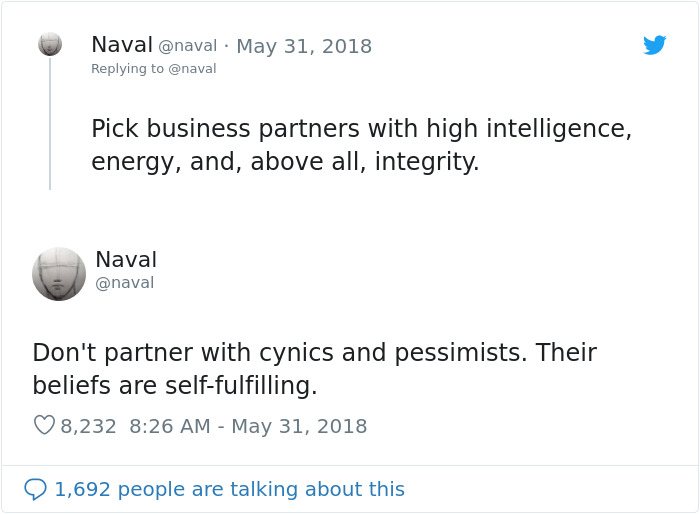Open the 'Naval' name beside the large avatar
The width and height of the screenshot is (700, 514).
(126, 260)
